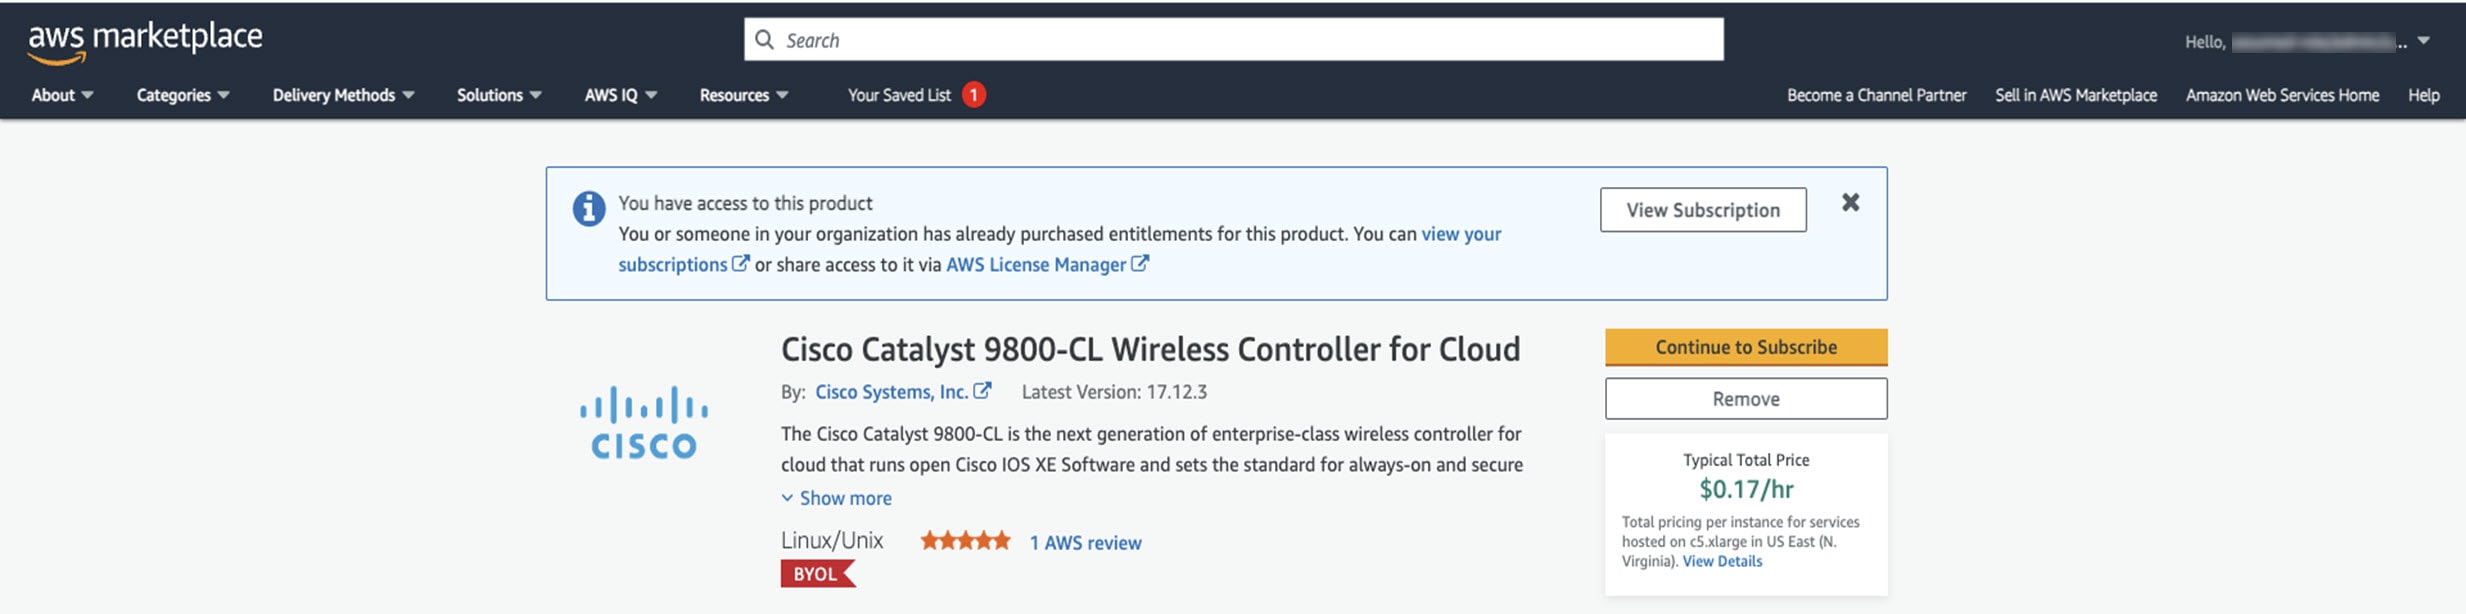Viewport: 2466px width, 614px height.
Task: Go to Sell in AWS Marketplace
Action: tap(2075, 95)
